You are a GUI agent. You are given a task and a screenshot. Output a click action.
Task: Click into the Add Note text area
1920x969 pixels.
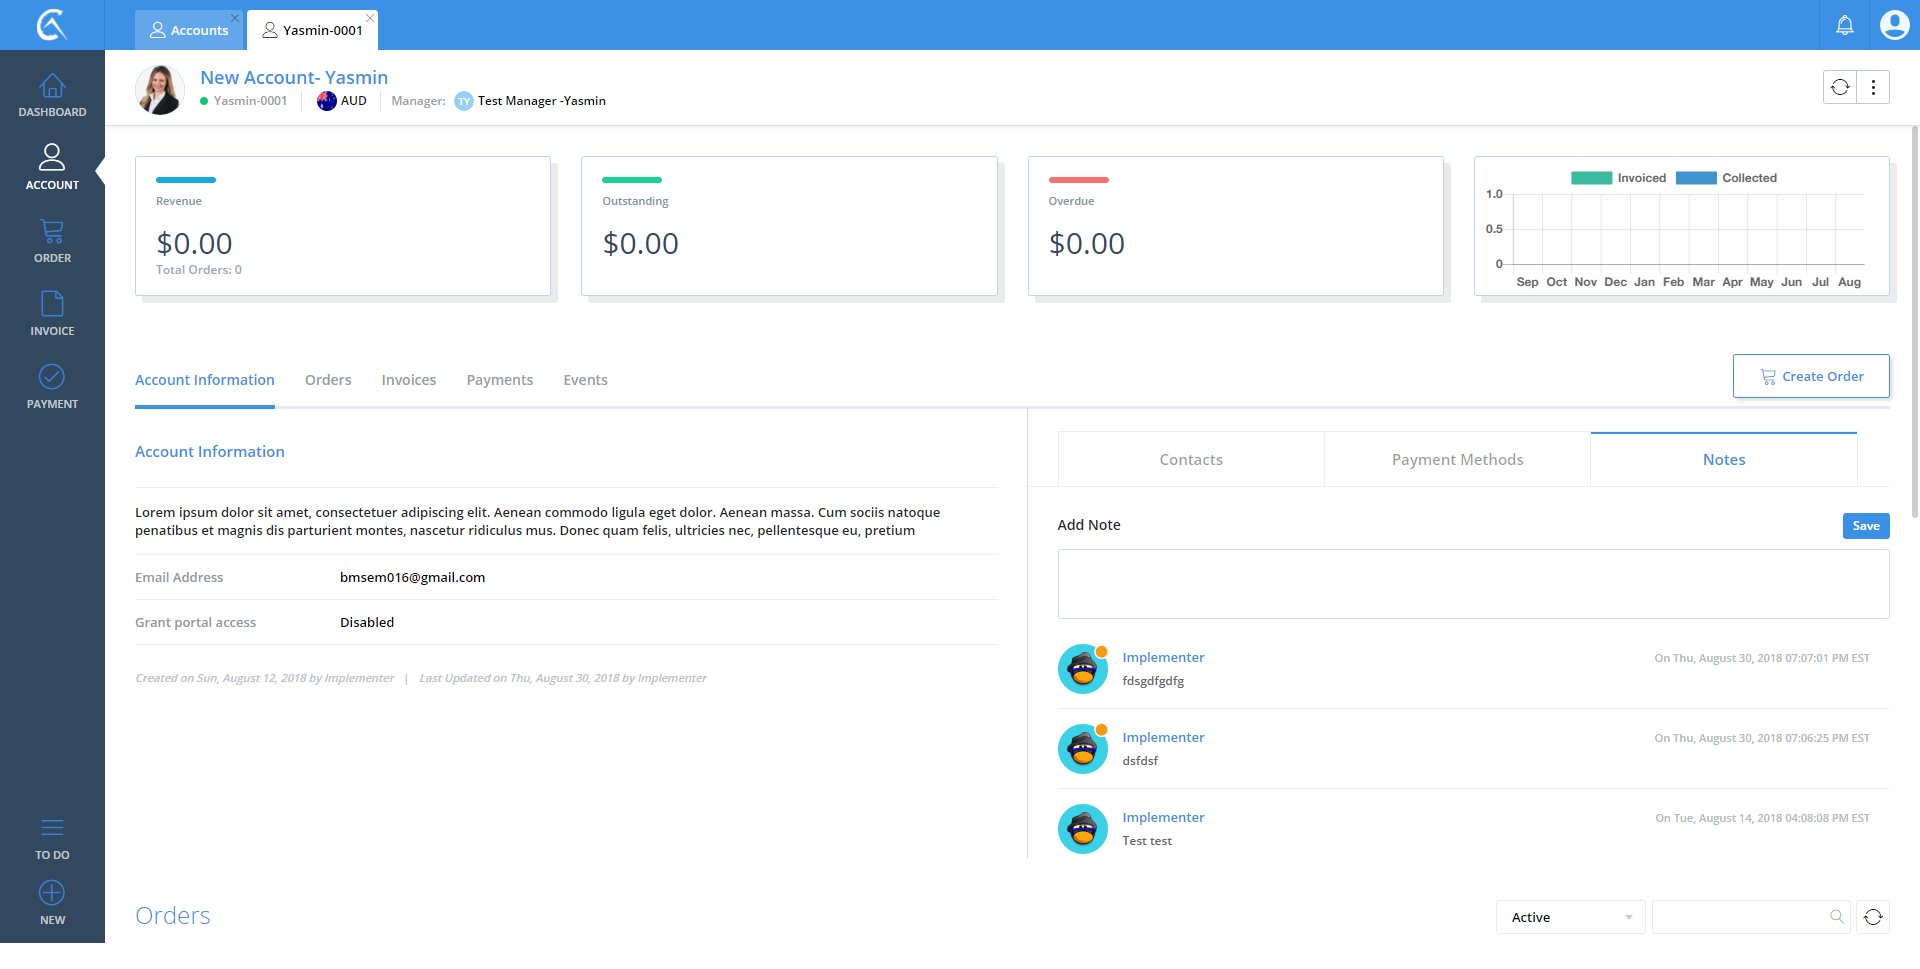click(x=1473, y=584)
